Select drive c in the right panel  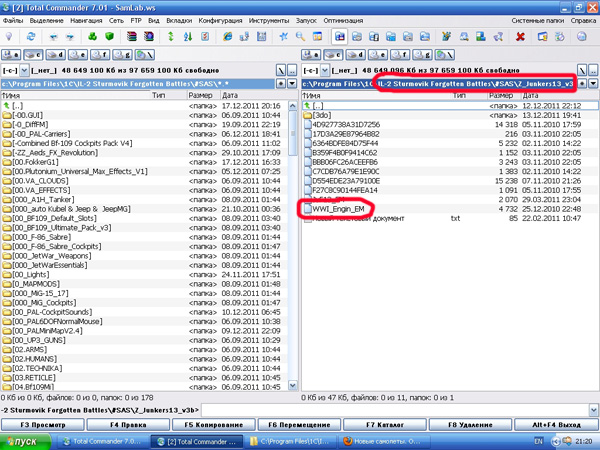(333, 55)
